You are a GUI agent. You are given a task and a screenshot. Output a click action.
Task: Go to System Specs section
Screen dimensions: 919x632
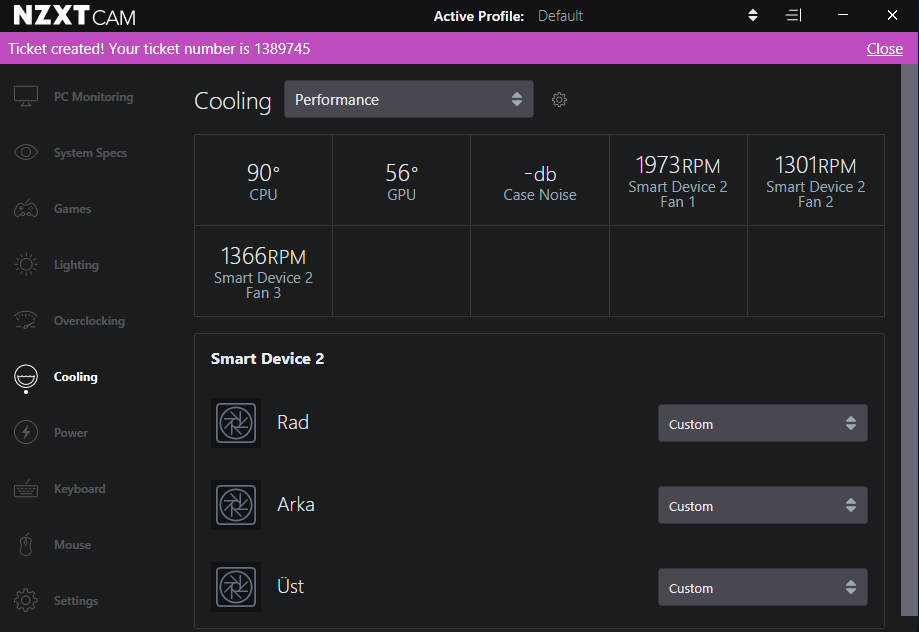point(90,152)
